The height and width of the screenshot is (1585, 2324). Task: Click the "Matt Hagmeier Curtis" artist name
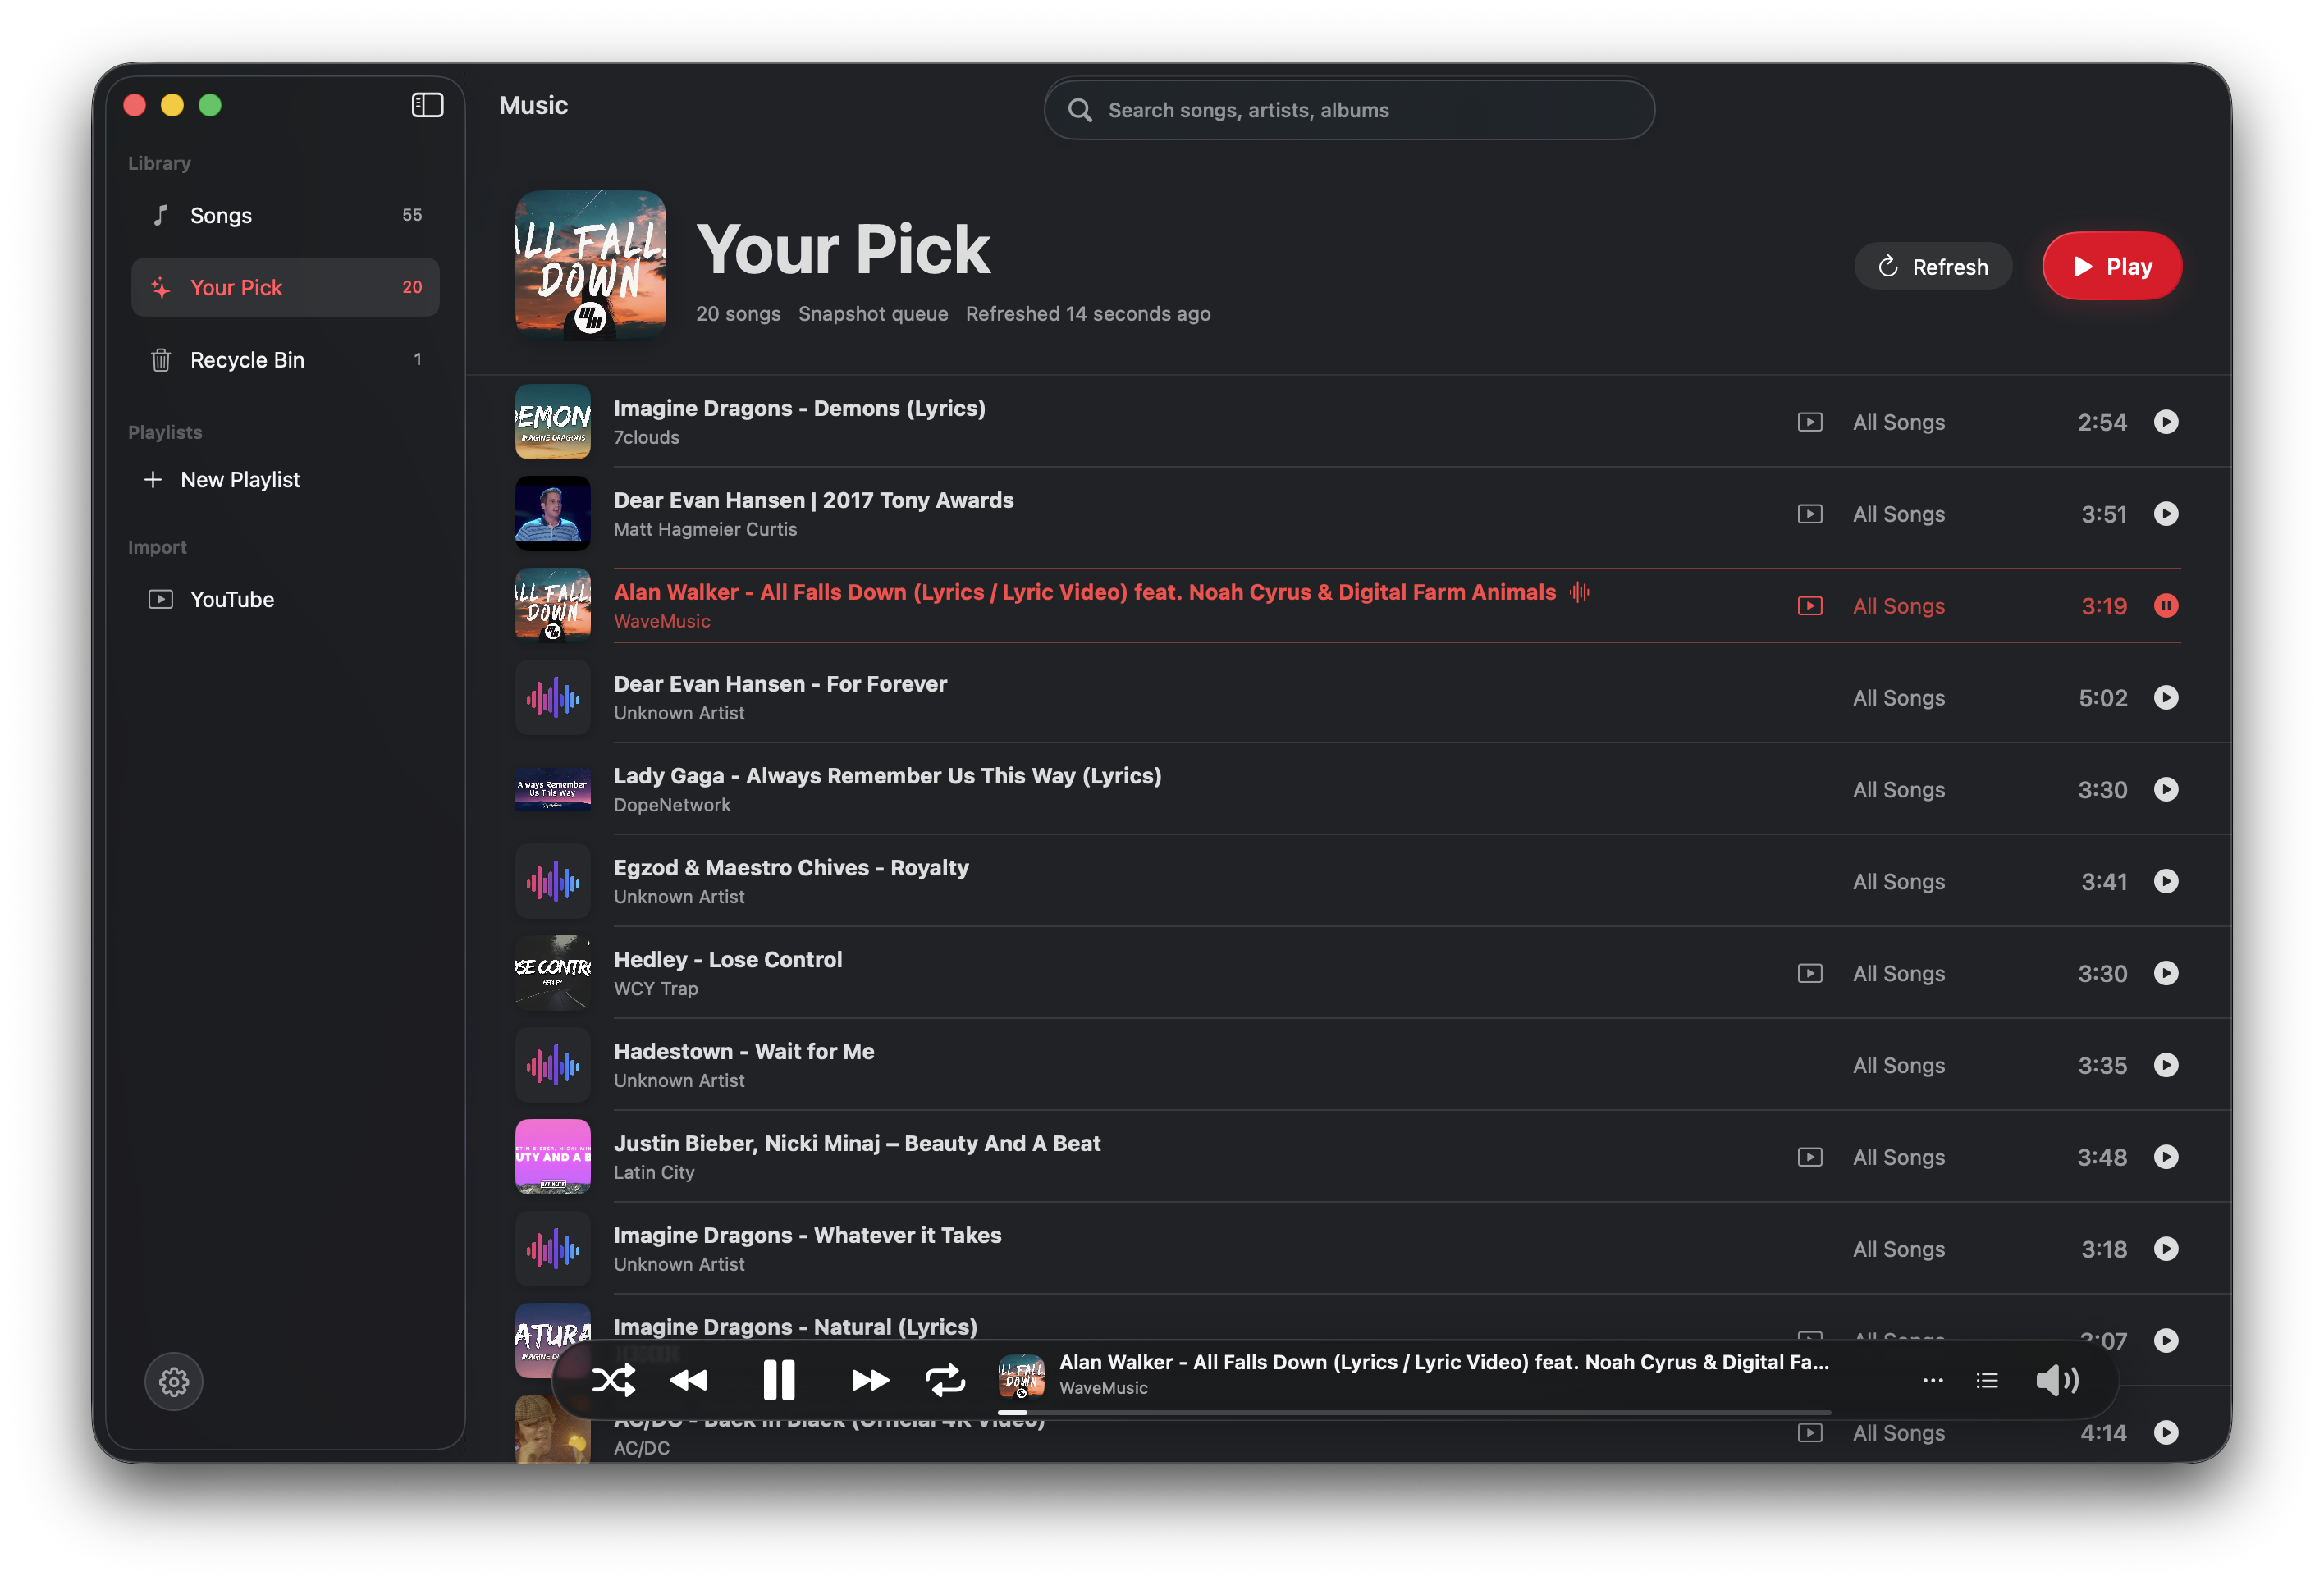[x=704, y=529]
